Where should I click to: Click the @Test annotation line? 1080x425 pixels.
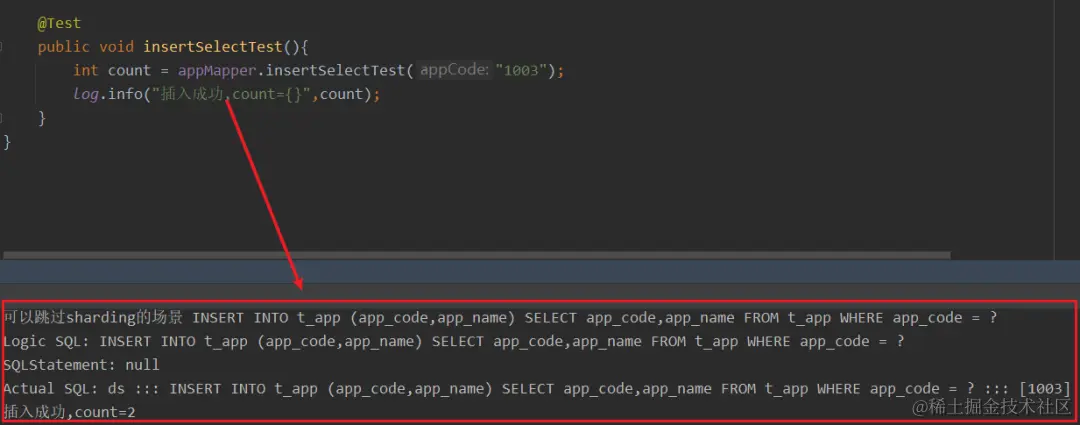(59, 23)
